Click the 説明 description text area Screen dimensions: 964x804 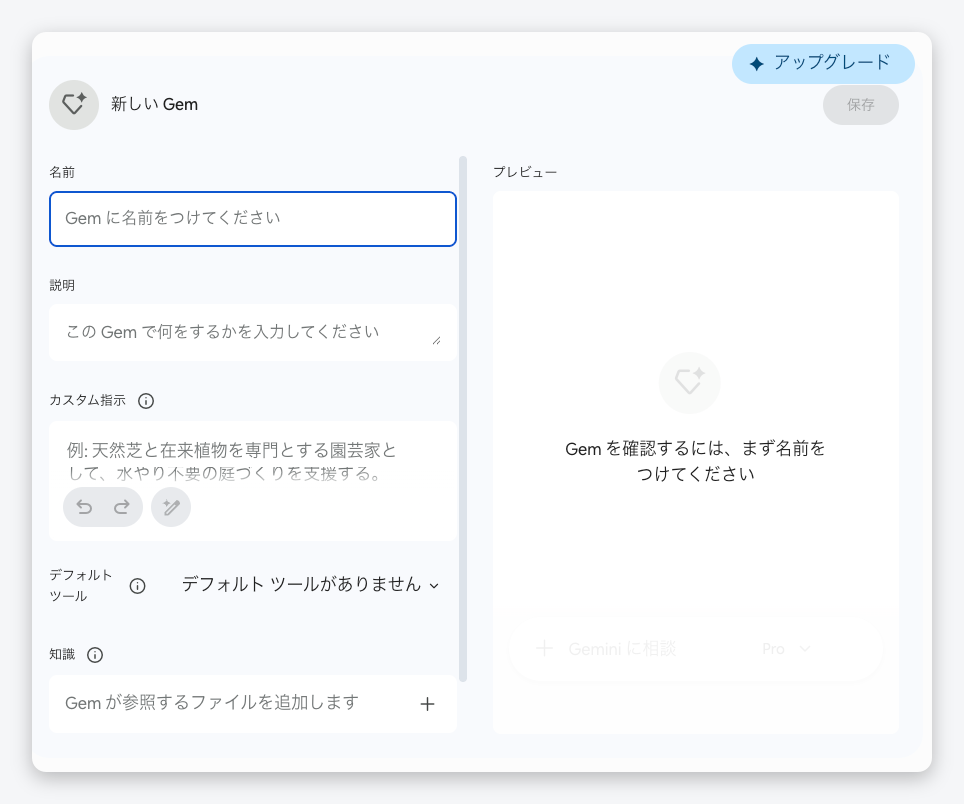(x=253, y=333)
